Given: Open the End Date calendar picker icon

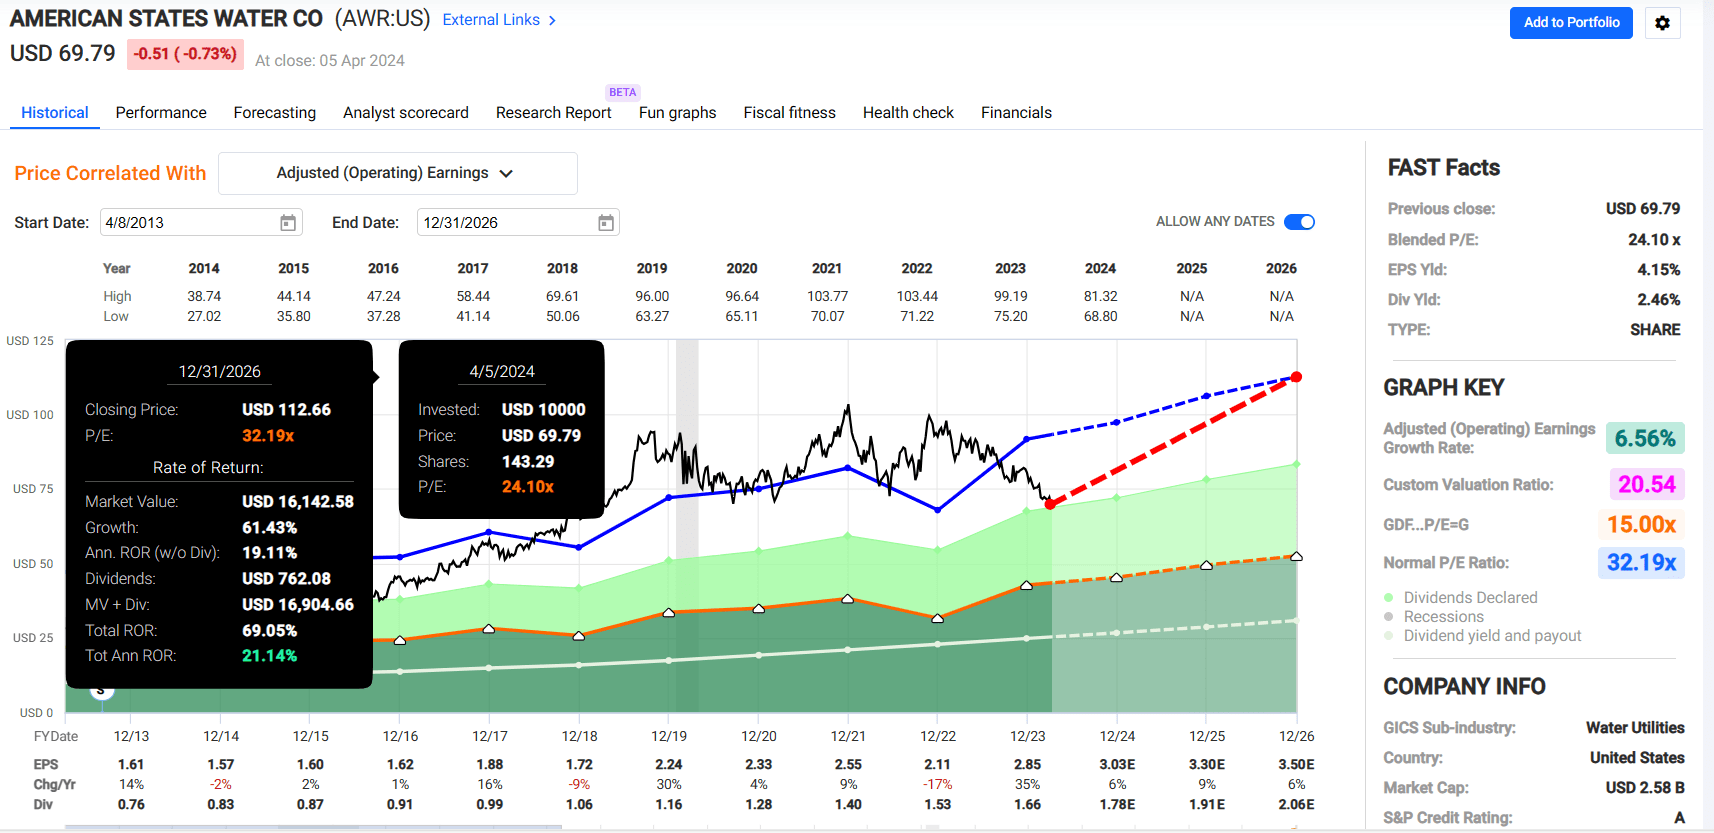Looking at the screenshot, I should 606,222.
